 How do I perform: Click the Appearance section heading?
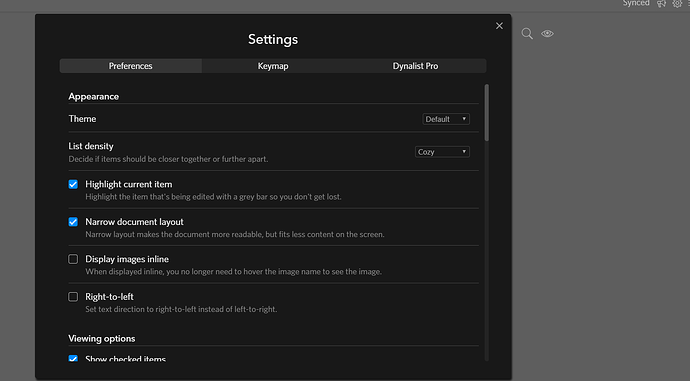[x=93, y=96]
